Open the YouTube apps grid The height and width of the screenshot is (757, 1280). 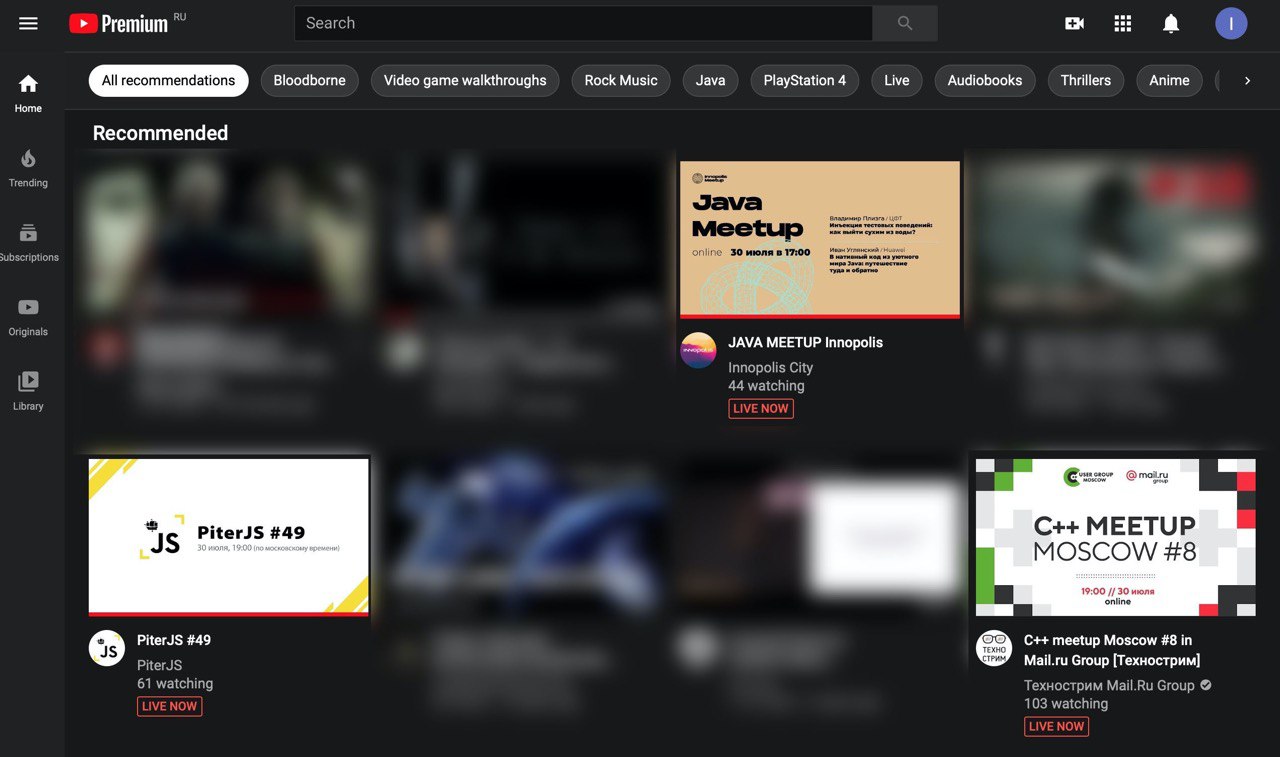click(1123, 23)
